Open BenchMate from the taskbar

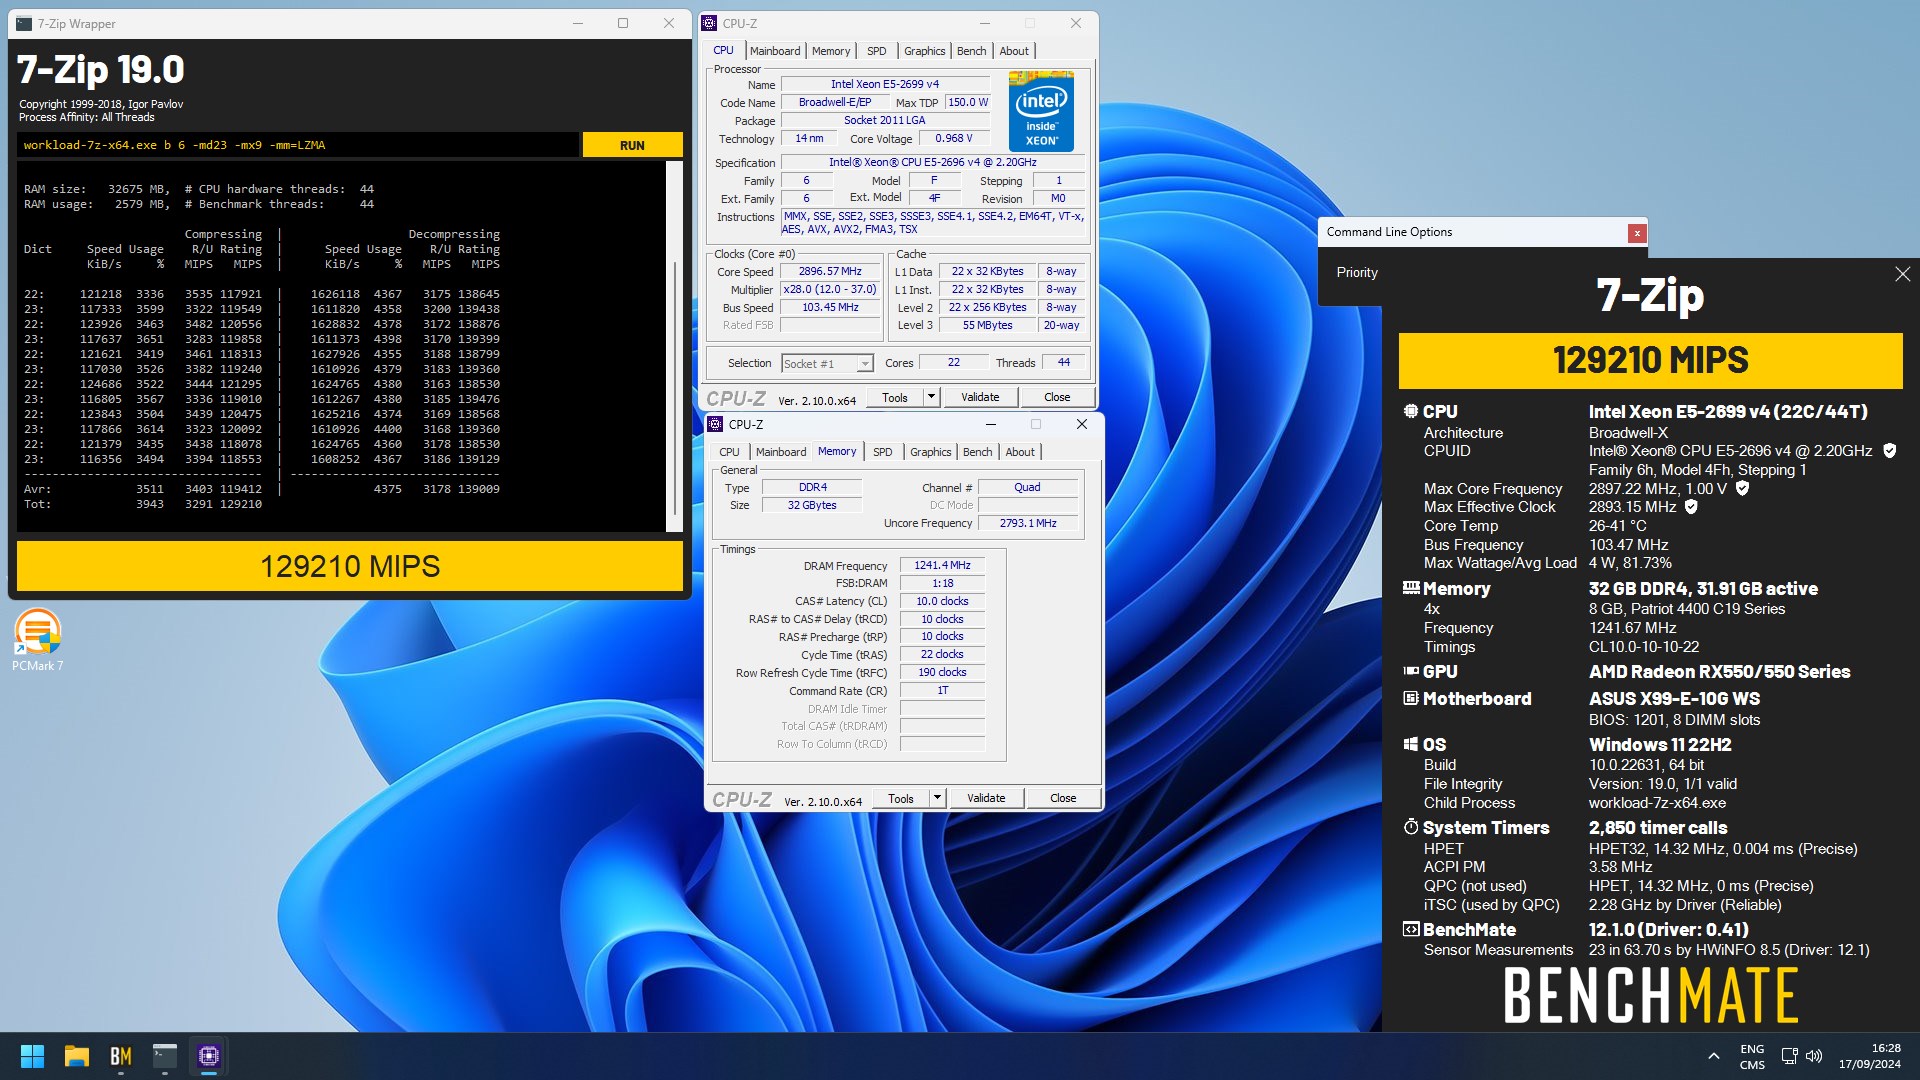click(121, 1056)
